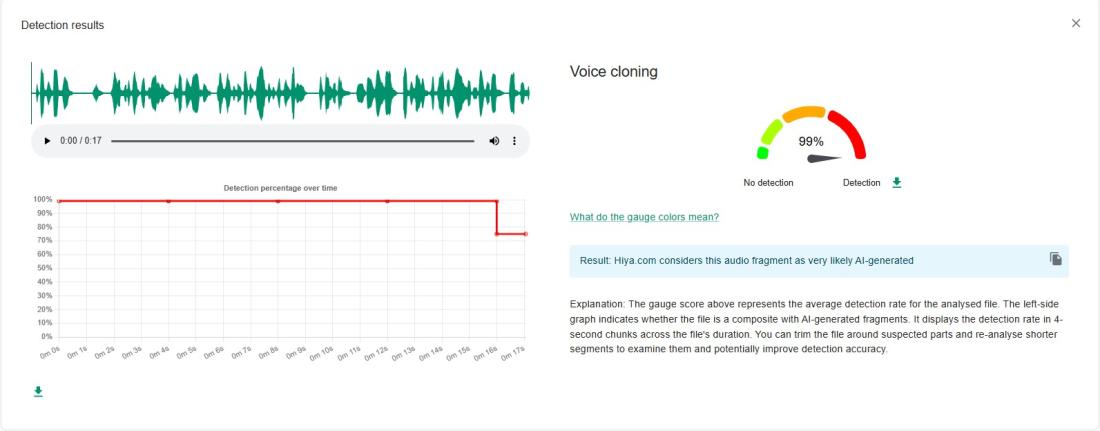This screenshot has height=431, width=1100.
Task: Click the chart data point at 8s
Action: click(x=278, y=201)
